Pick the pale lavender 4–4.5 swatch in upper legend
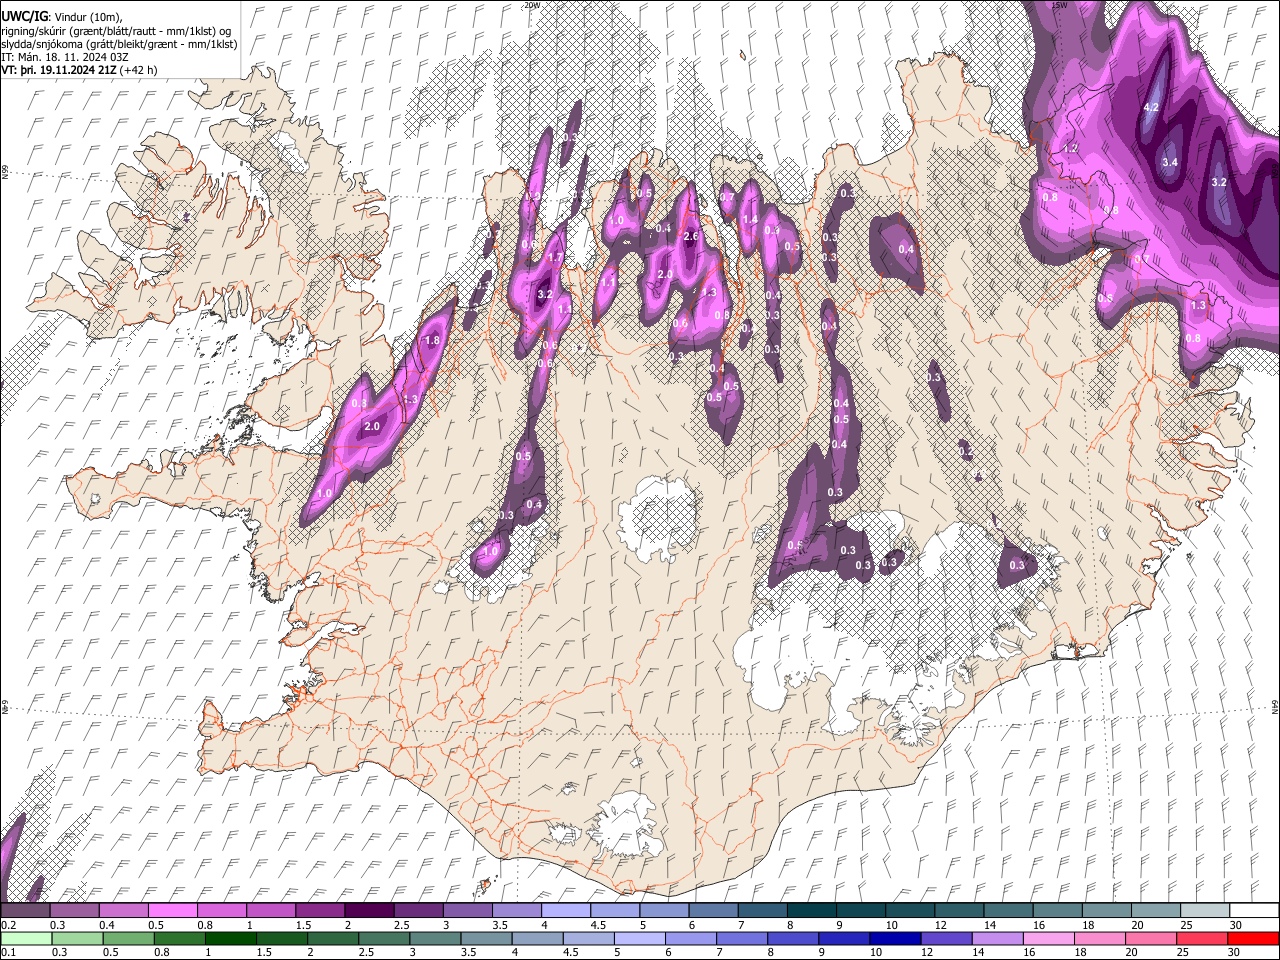 click(x=565, y=911)
